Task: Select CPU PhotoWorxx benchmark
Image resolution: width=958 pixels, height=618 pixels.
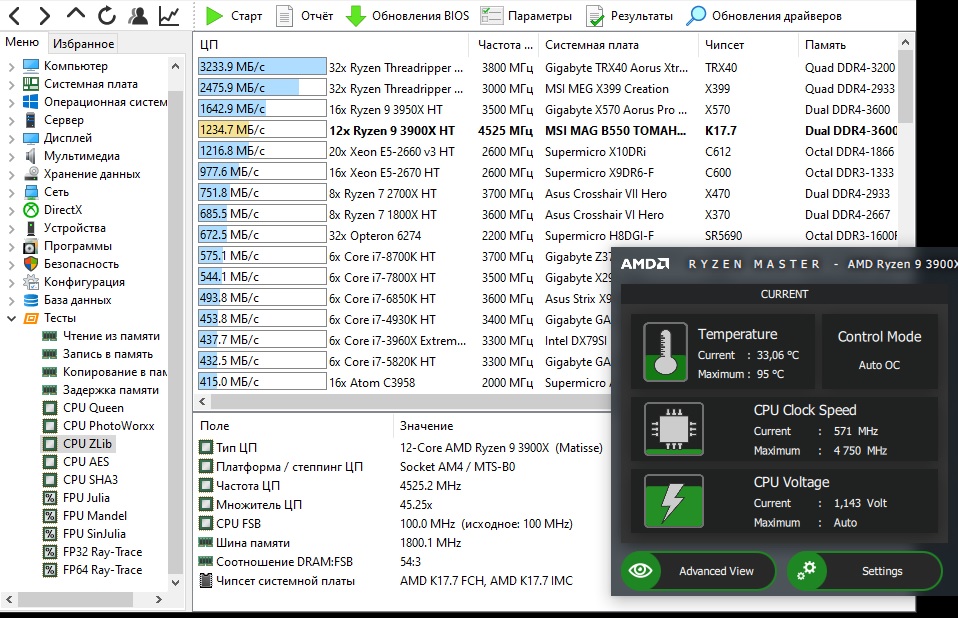Action: tap(108, 426)
